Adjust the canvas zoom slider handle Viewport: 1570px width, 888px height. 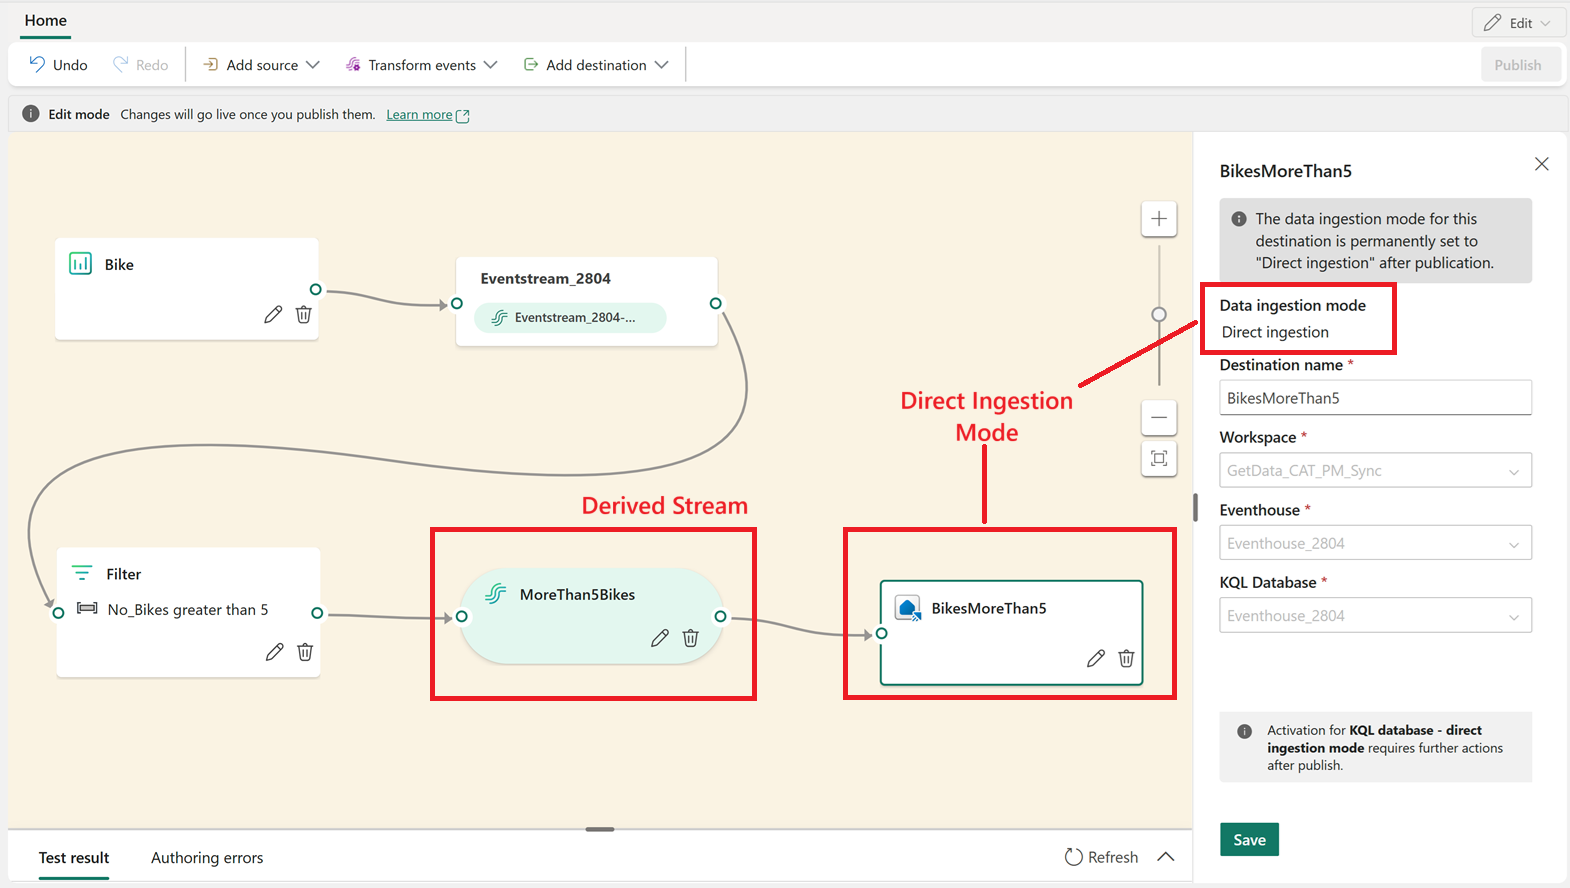coord(1159,314)
